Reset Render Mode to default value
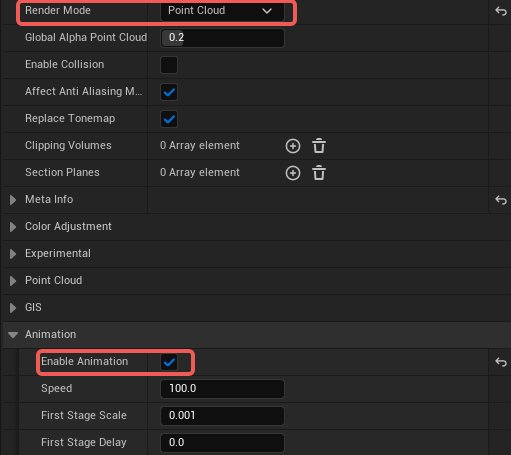Screen dimensions: 511x455 [x=501, y=11]
